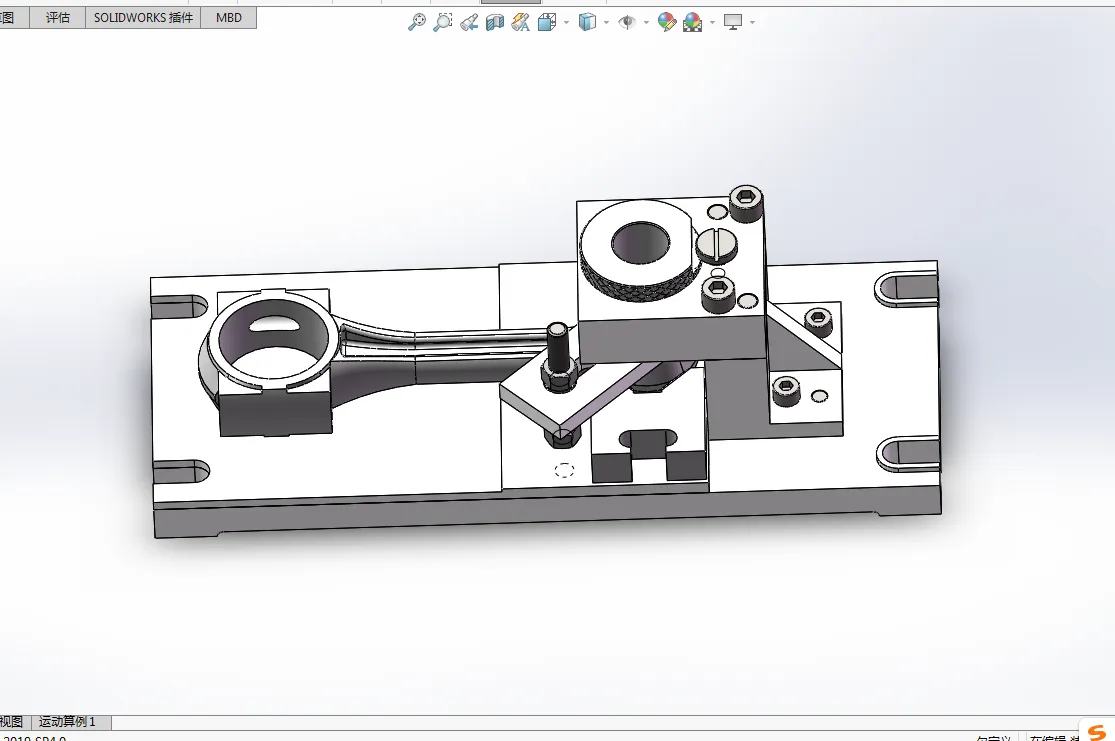Click the Apply Scene icon

pyautogui.click(x=693, y=23)
